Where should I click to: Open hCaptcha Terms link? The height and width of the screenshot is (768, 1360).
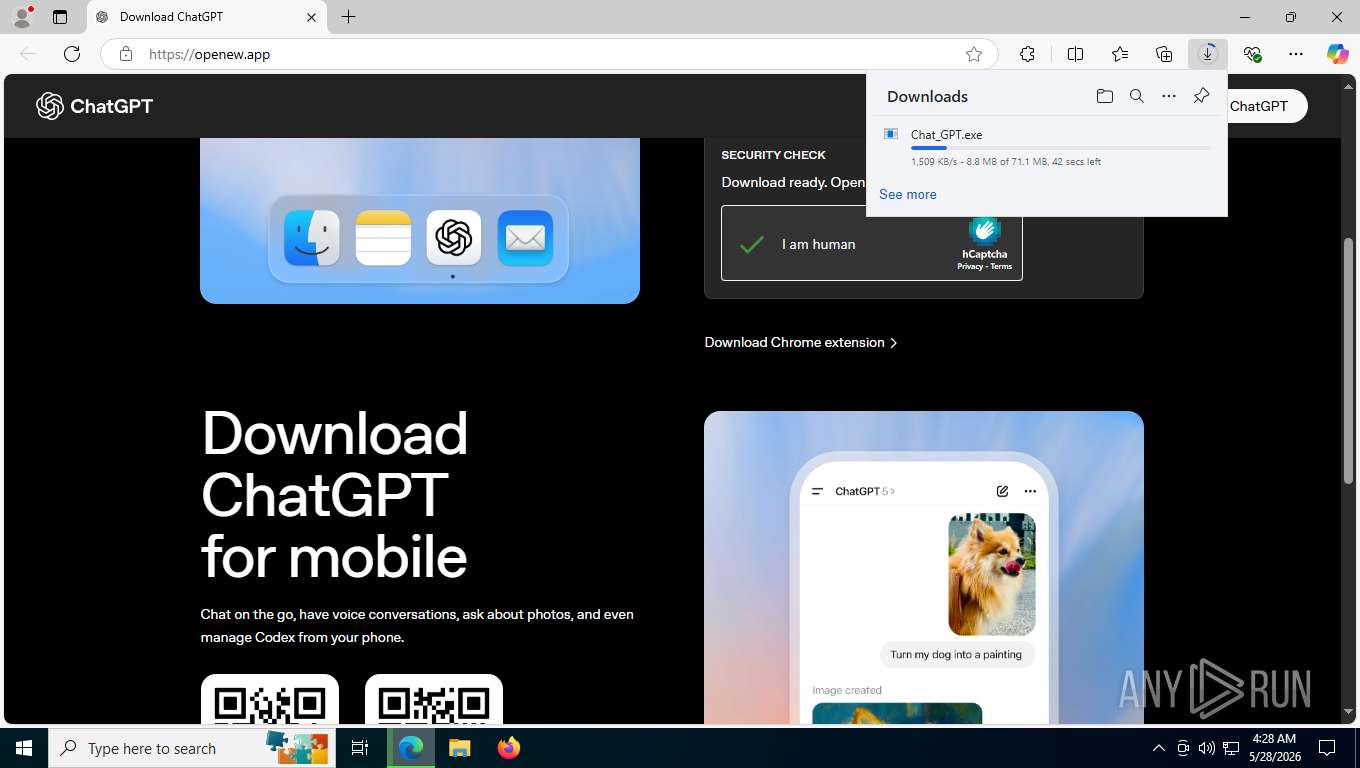[1001, 267]
